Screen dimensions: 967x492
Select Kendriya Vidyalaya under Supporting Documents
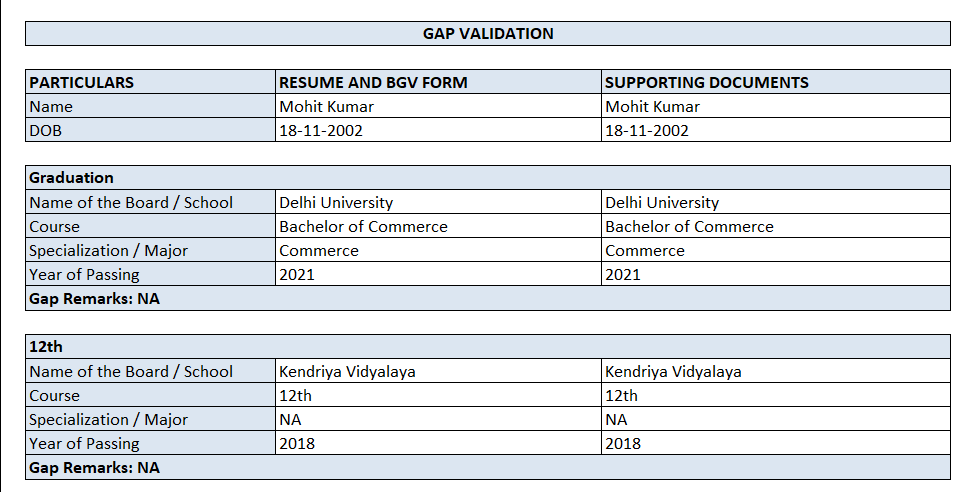click(x=673, y=372)
